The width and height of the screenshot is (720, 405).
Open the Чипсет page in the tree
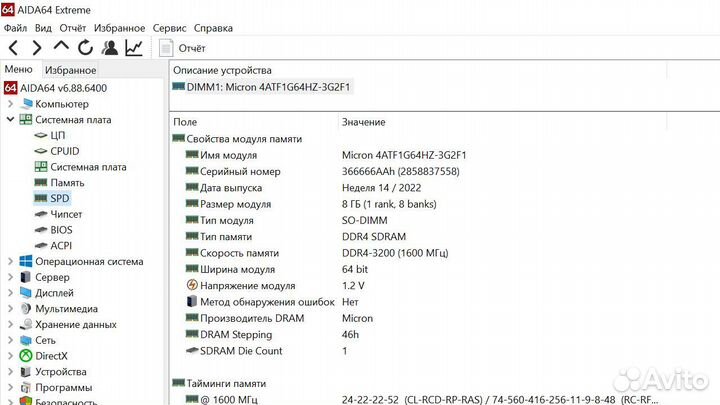pos(66,214)
